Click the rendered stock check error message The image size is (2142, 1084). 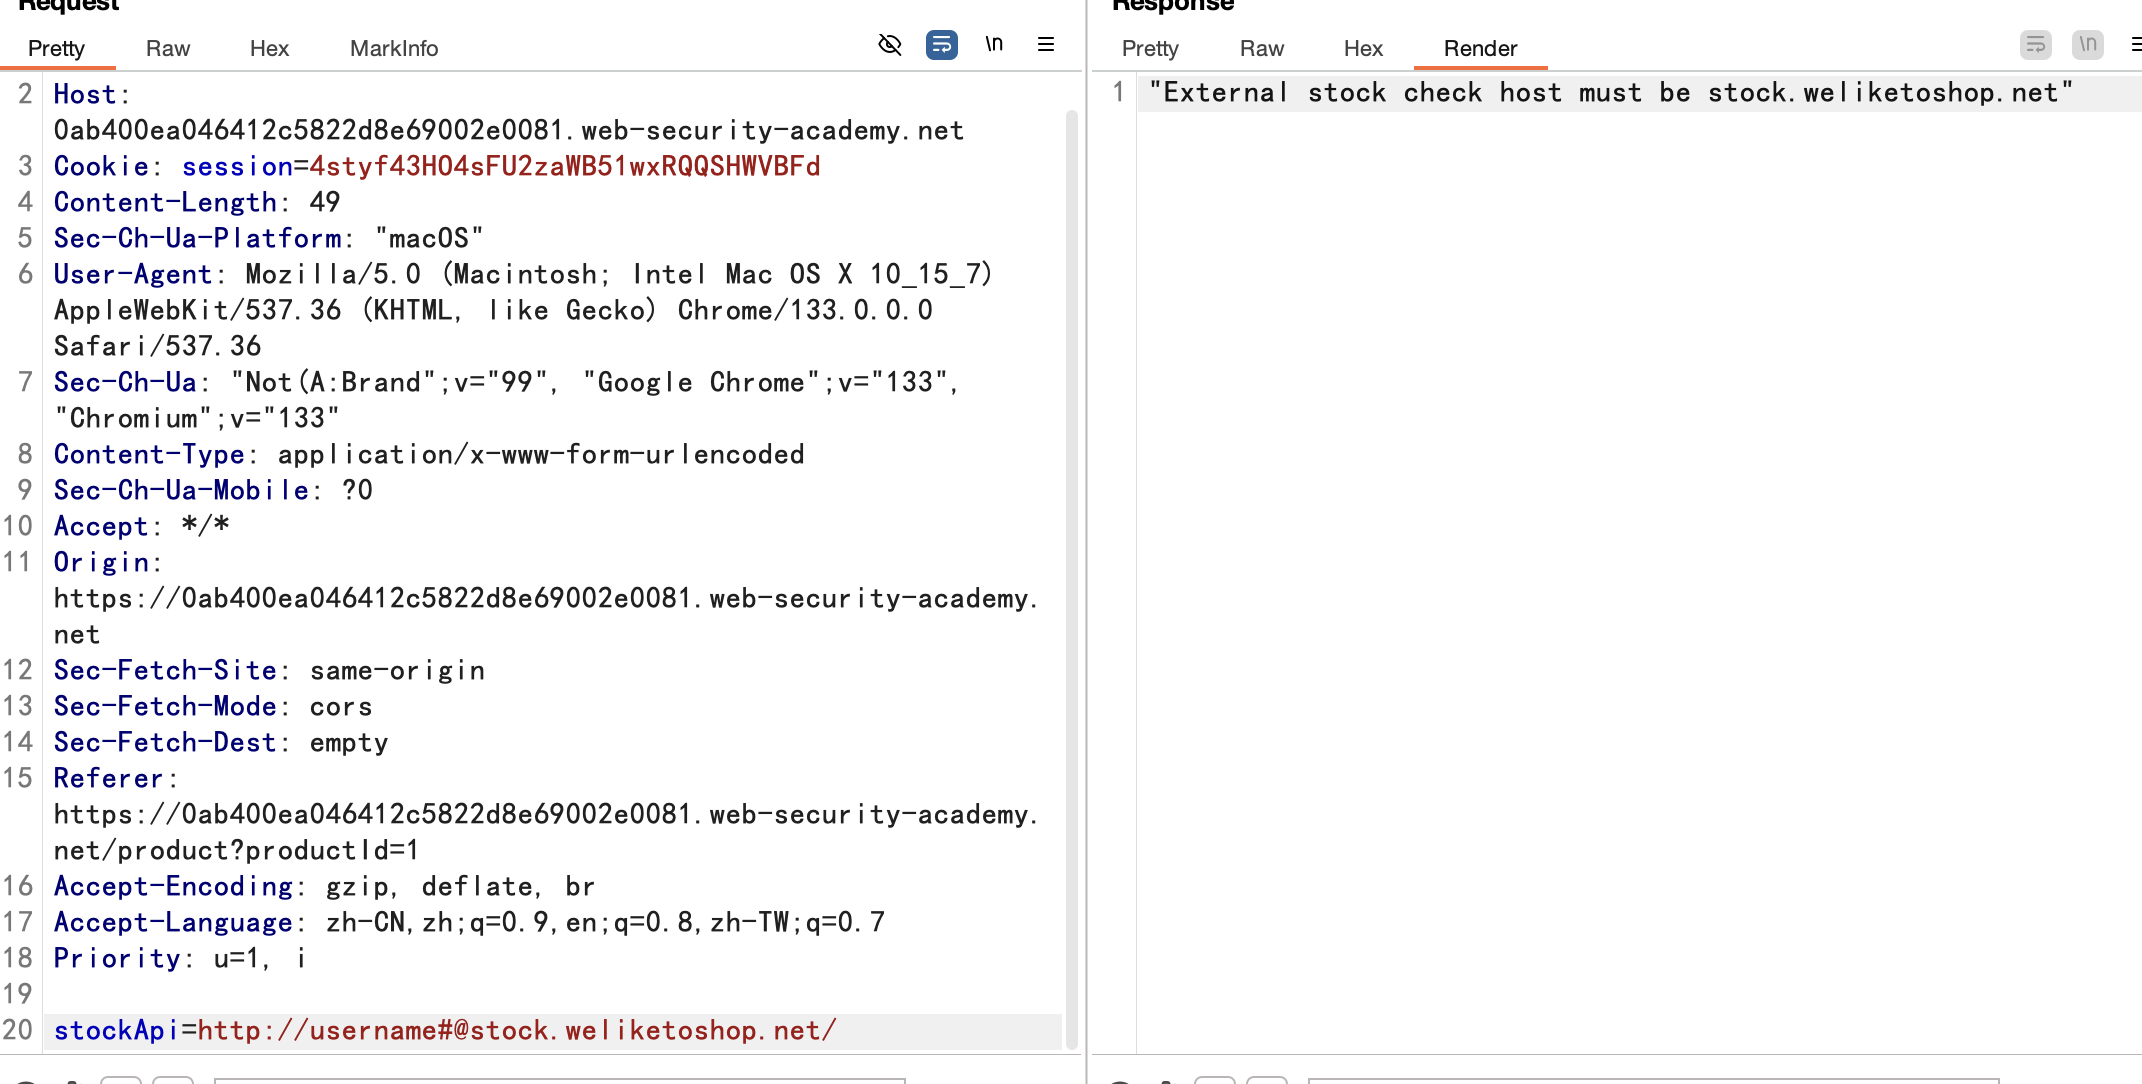click(1610, 93)
